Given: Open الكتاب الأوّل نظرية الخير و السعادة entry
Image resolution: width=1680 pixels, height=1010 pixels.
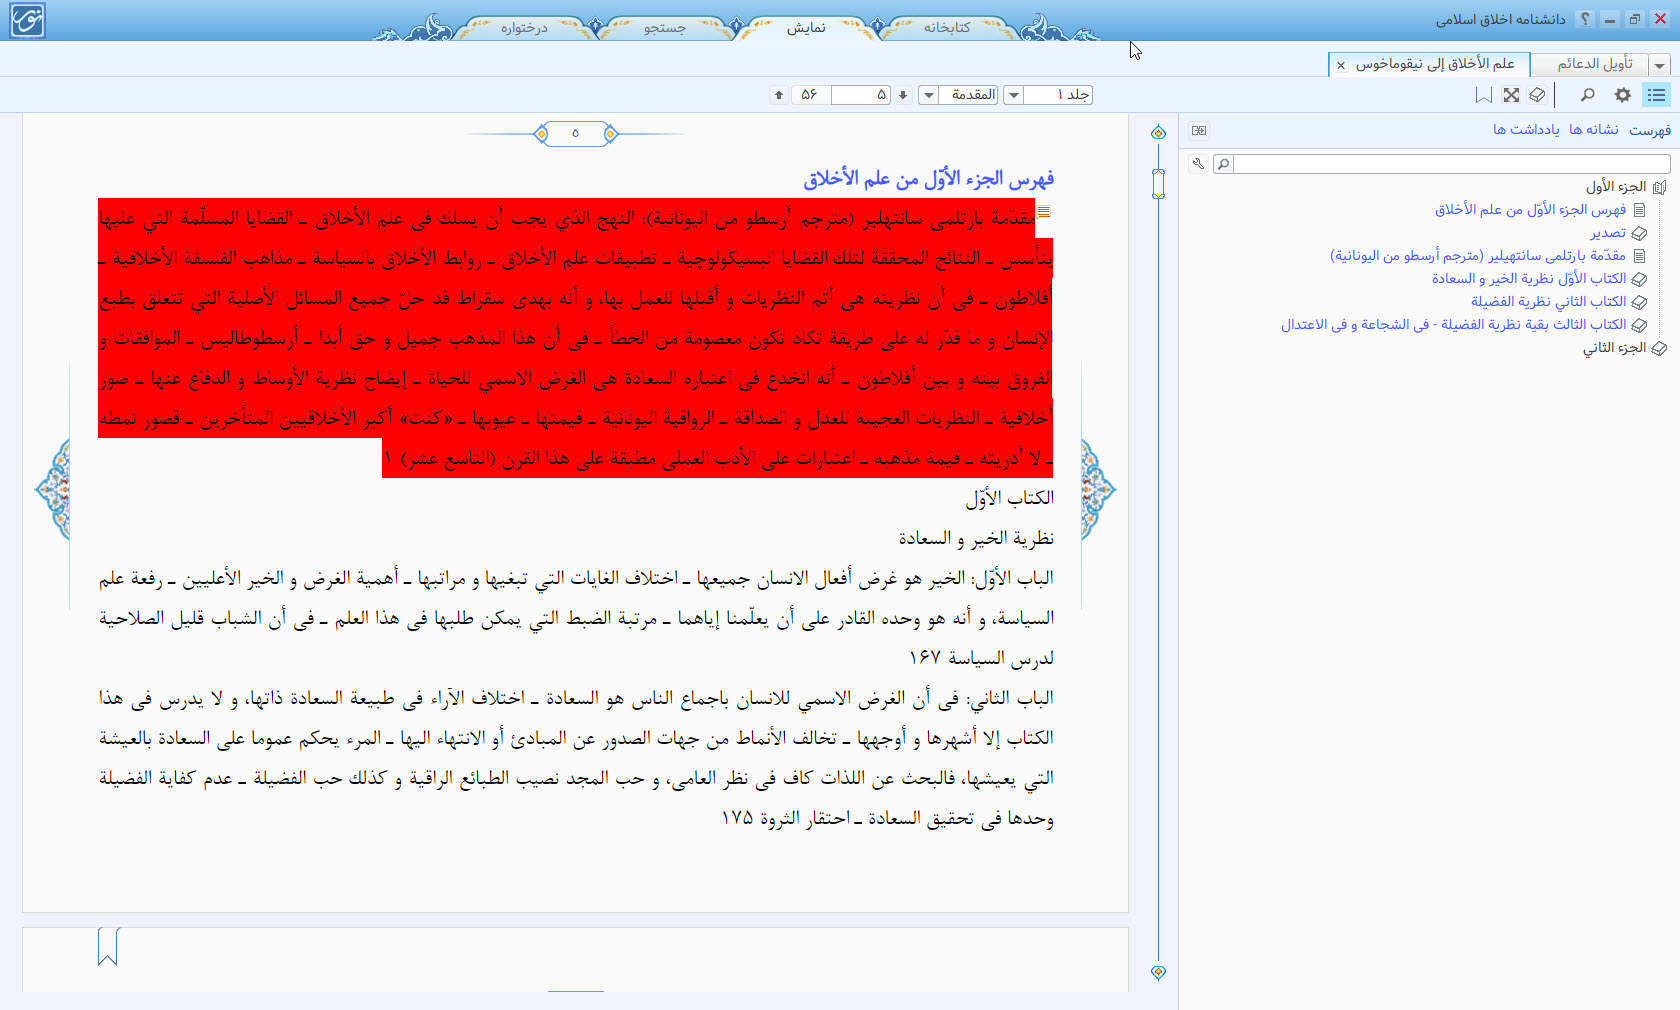Looking at the screenshot, I should (1529, 279).
